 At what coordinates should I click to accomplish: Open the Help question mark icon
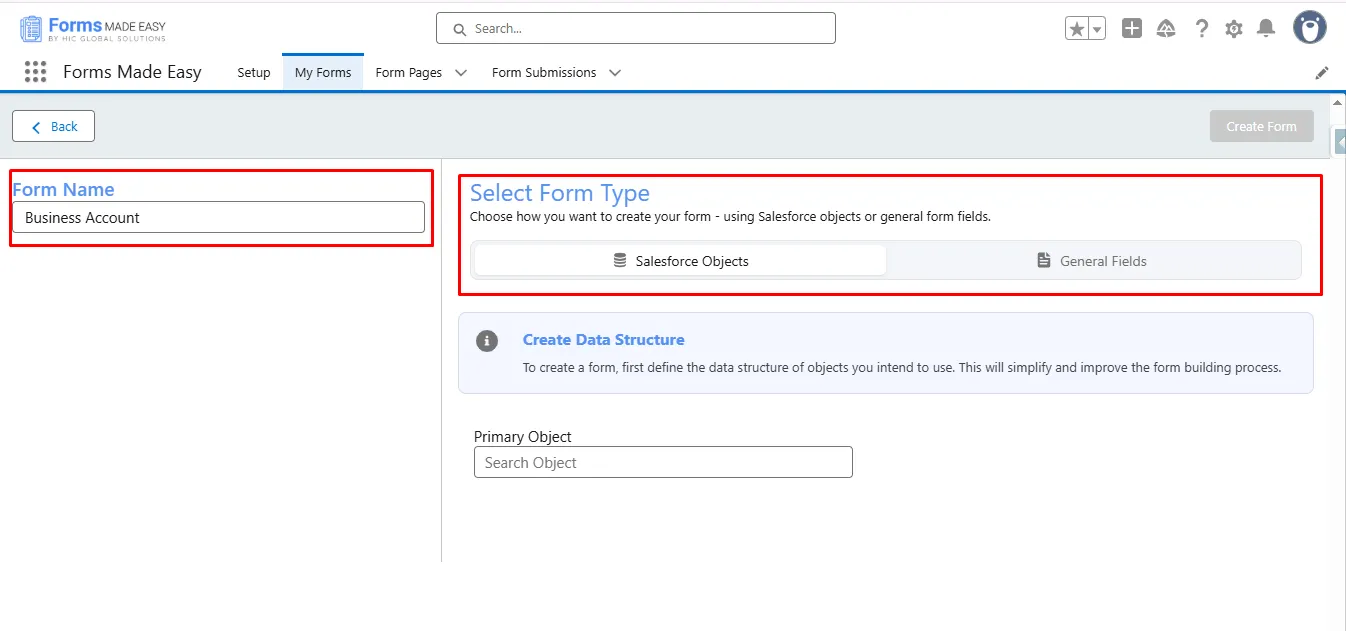coord(1201,29)
